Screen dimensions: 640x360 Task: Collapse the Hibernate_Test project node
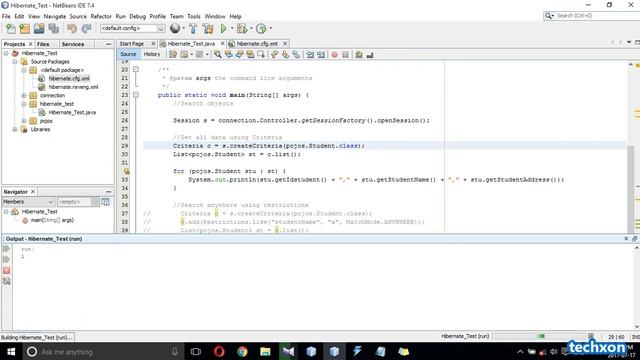point(6,53)
